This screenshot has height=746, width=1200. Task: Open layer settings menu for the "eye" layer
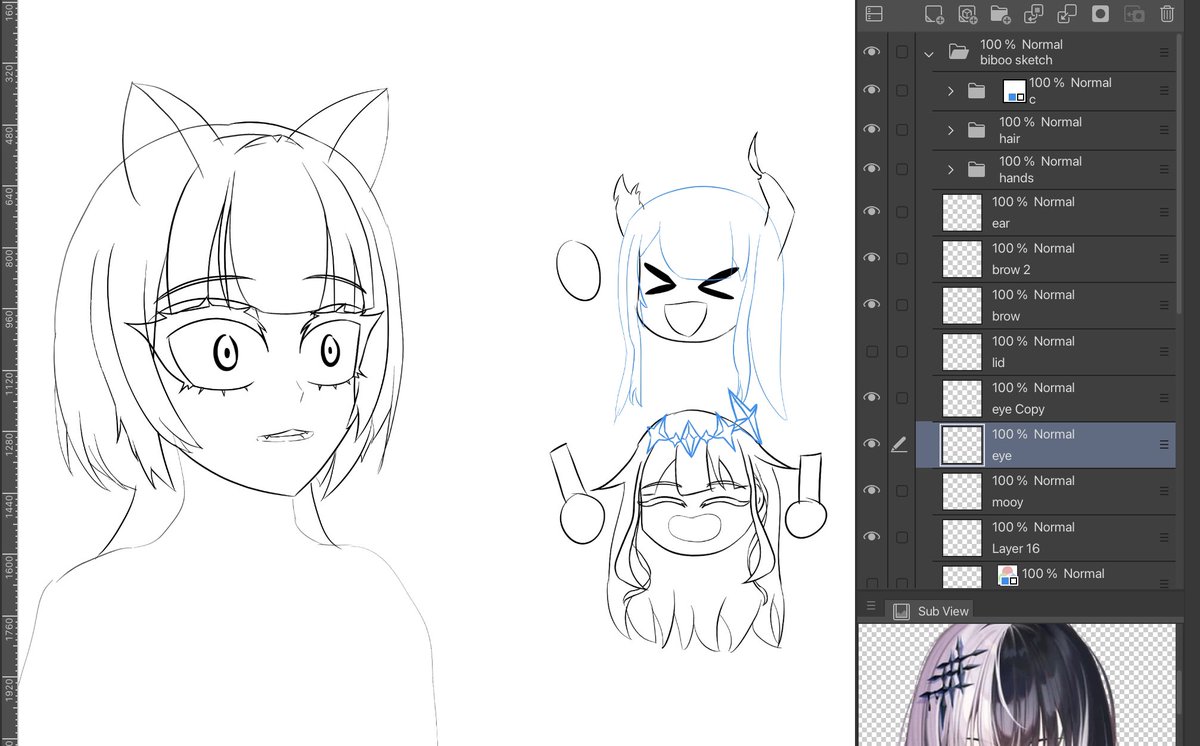1166,443
